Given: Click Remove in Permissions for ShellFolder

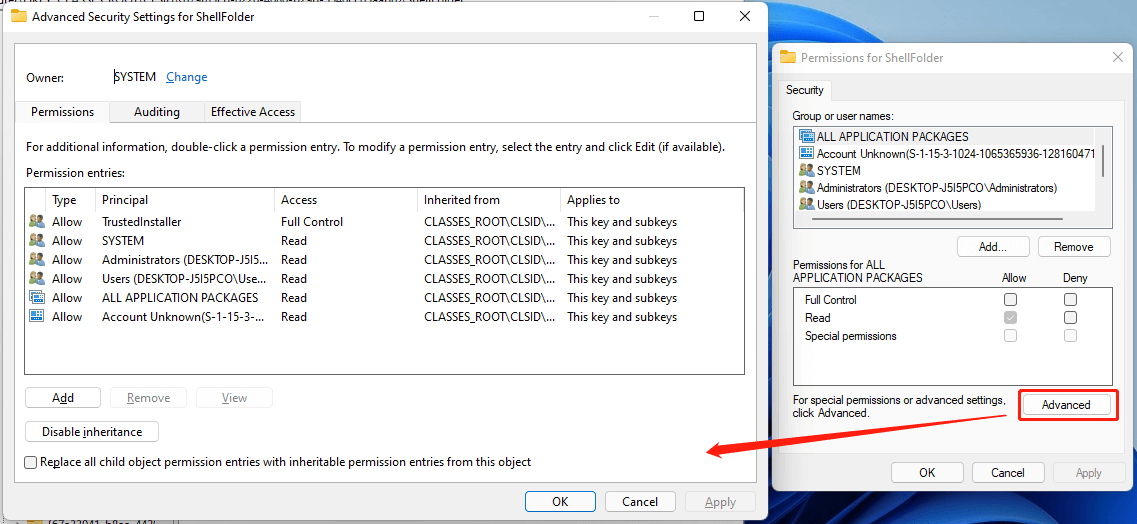Looking at the screenshot, I should point(1074,246).
